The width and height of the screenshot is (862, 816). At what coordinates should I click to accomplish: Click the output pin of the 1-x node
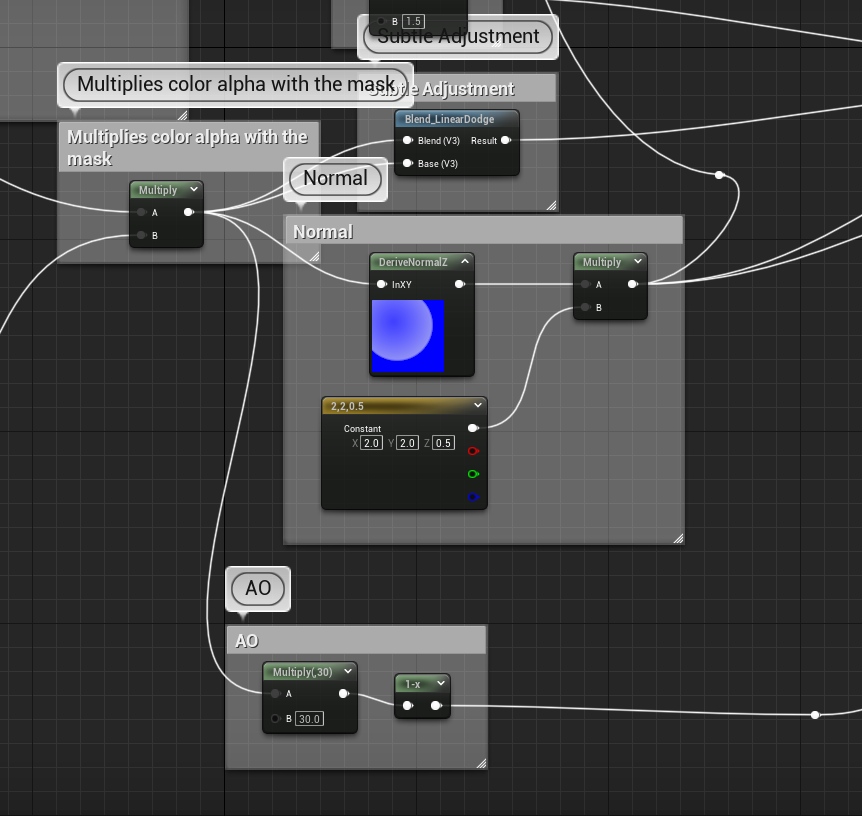[436, 705]
